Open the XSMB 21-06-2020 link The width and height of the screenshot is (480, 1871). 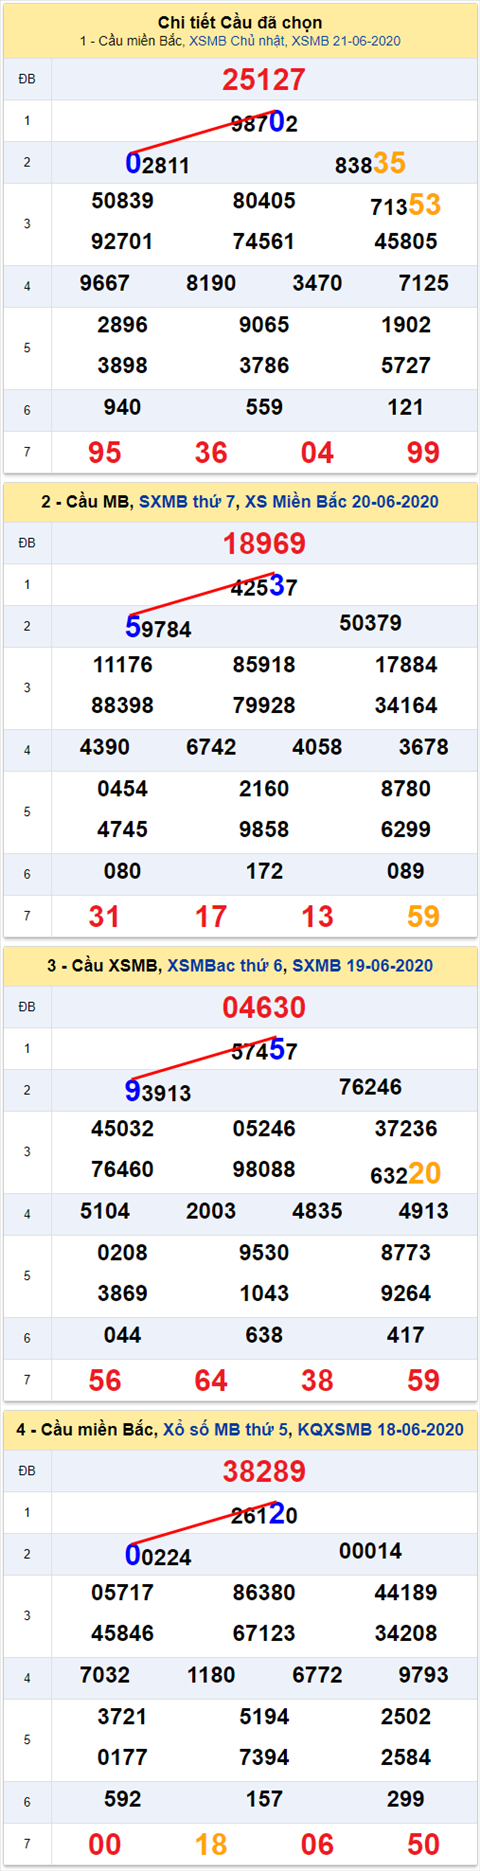coord(346,41)
